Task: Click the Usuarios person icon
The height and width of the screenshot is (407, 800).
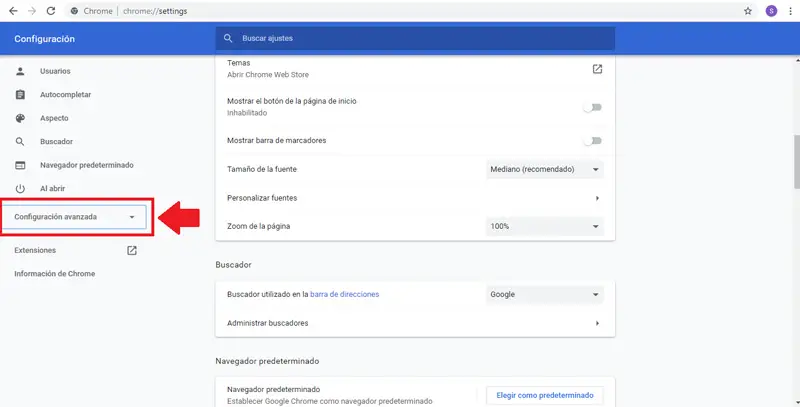Action: tap(20, 71)
